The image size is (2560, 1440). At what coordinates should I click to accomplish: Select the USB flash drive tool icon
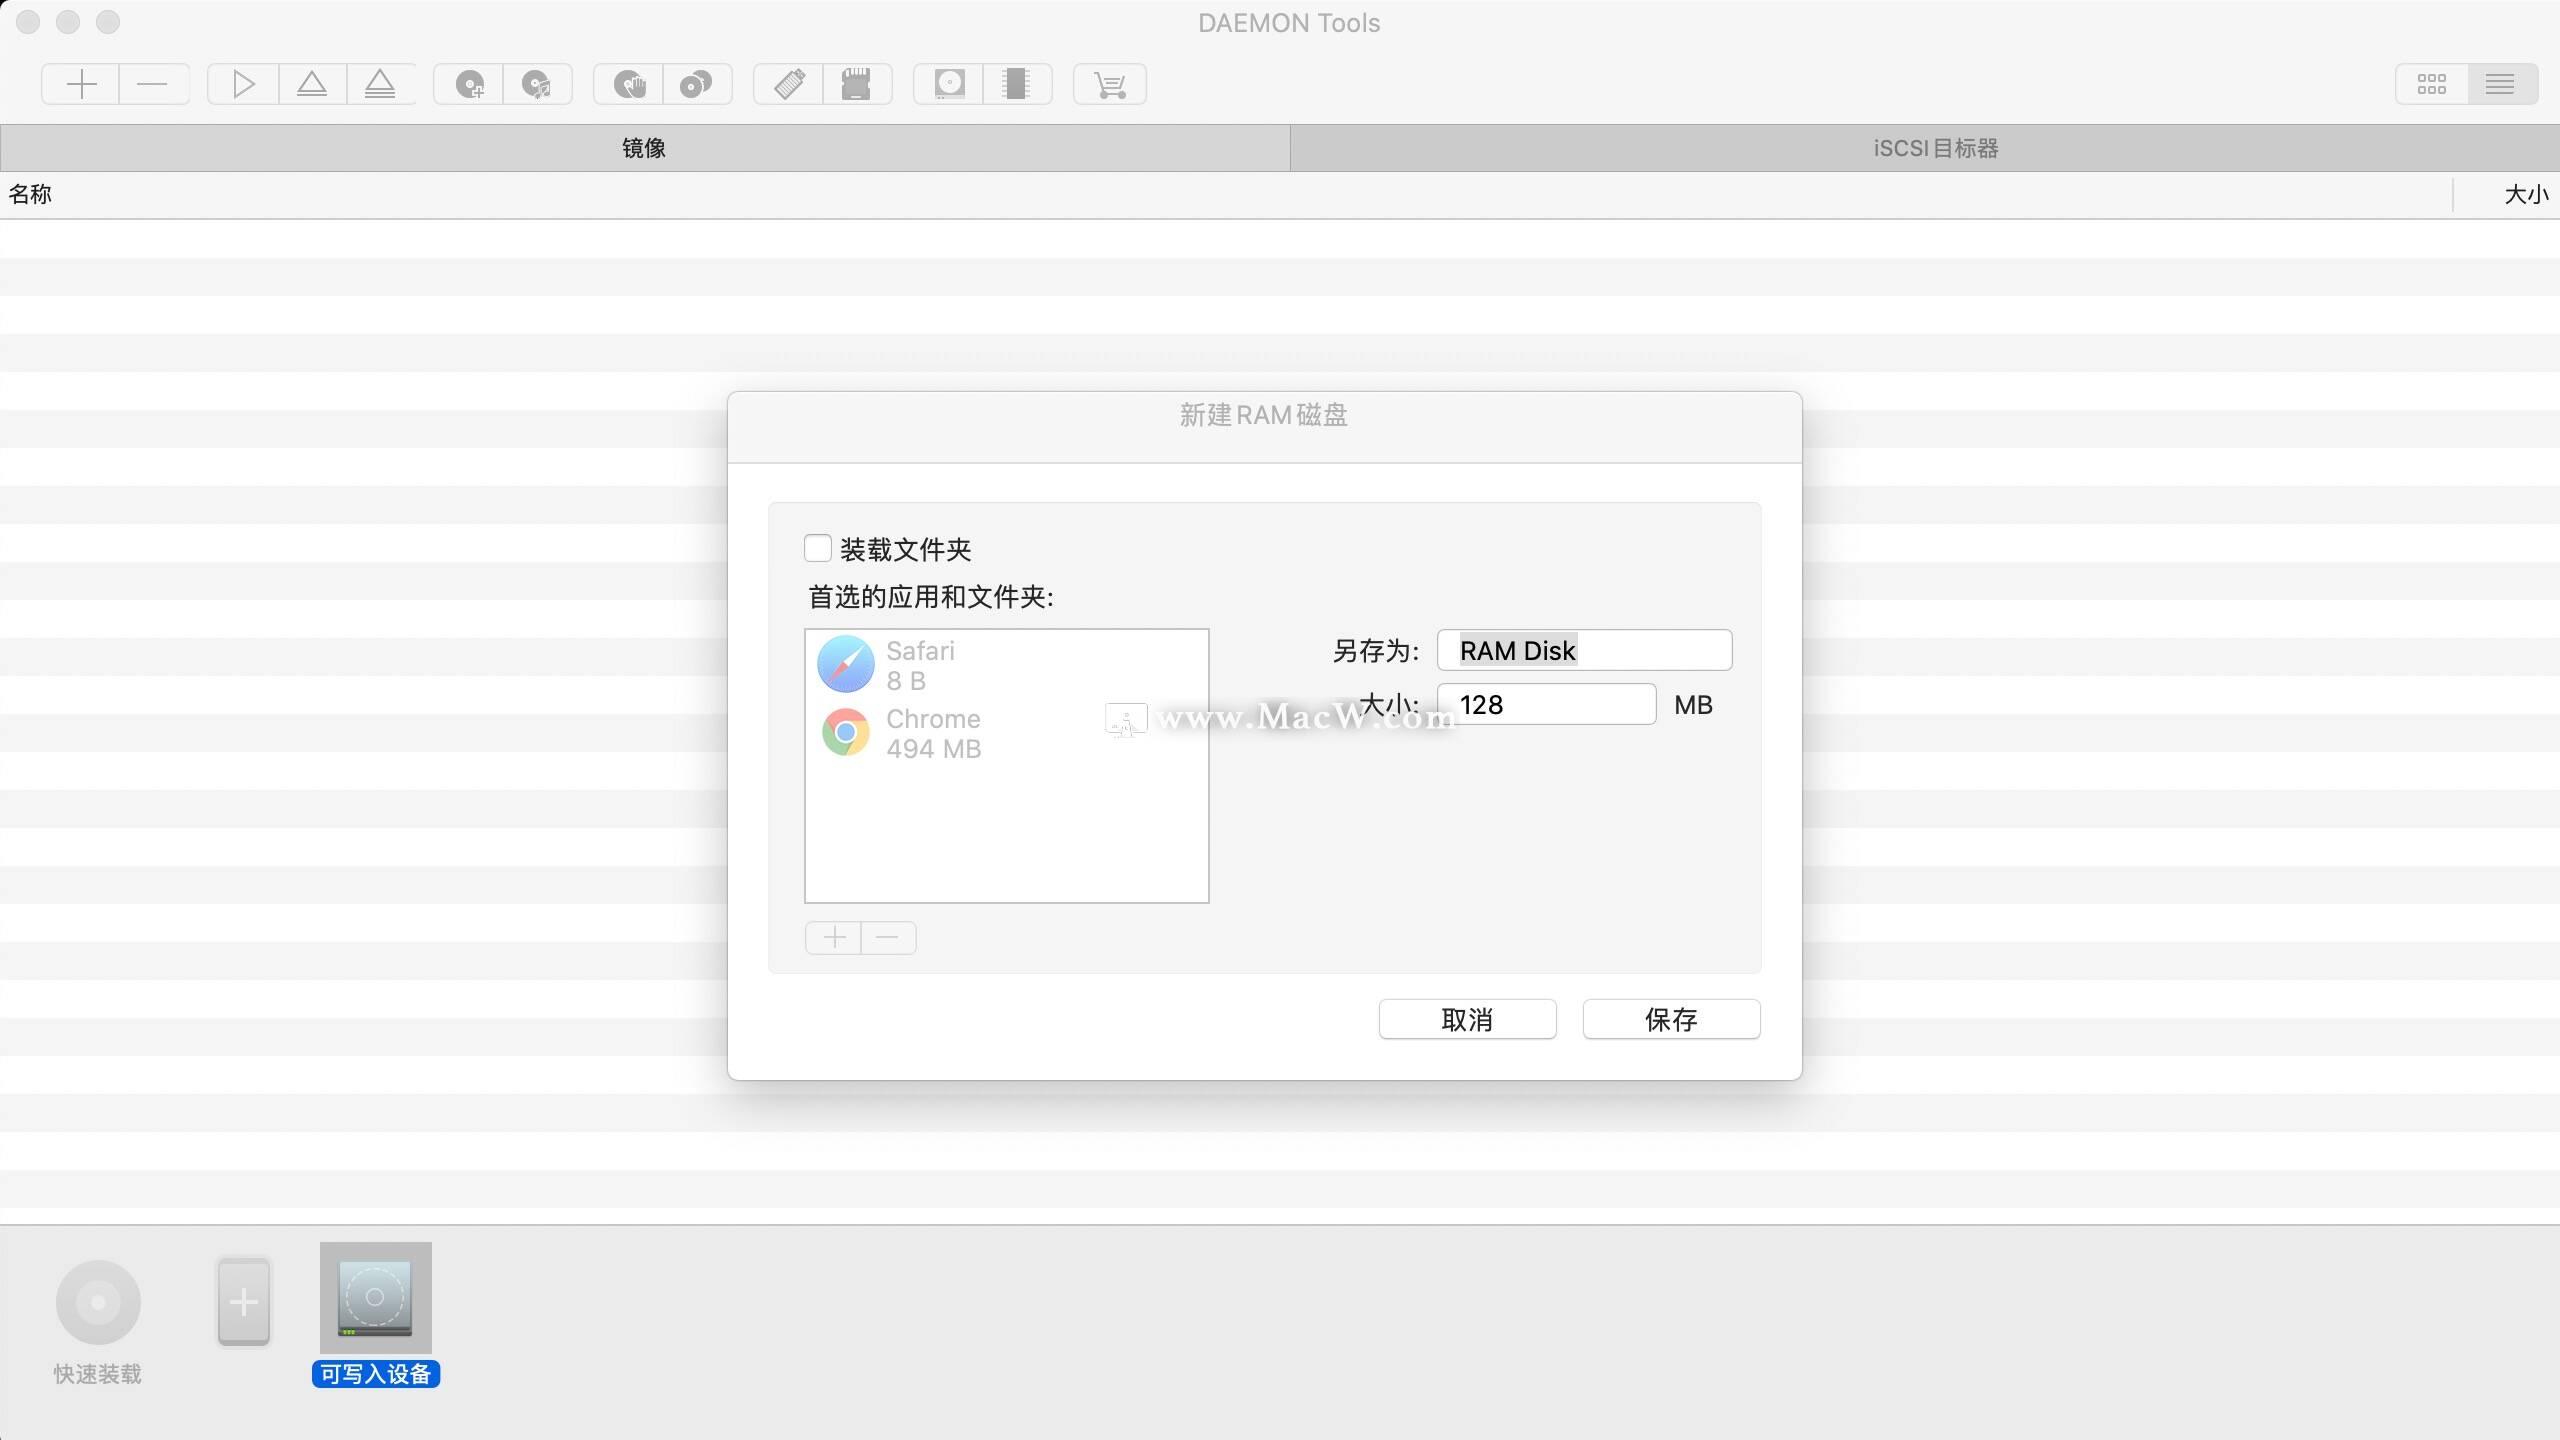(x=788, y=84)
